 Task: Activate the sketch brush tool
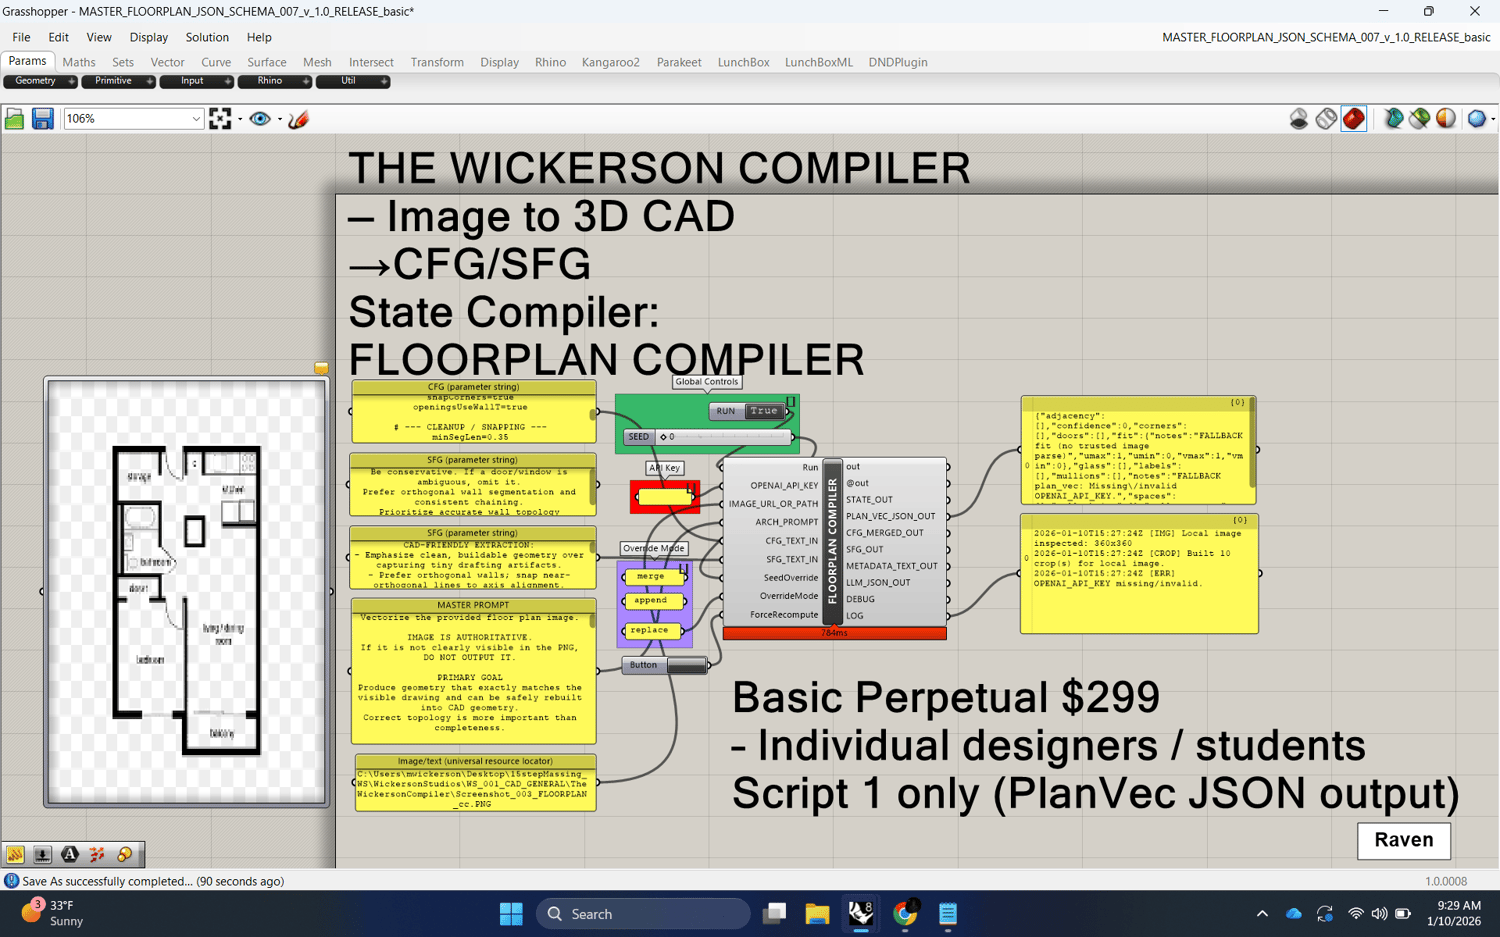pos(298,119)
